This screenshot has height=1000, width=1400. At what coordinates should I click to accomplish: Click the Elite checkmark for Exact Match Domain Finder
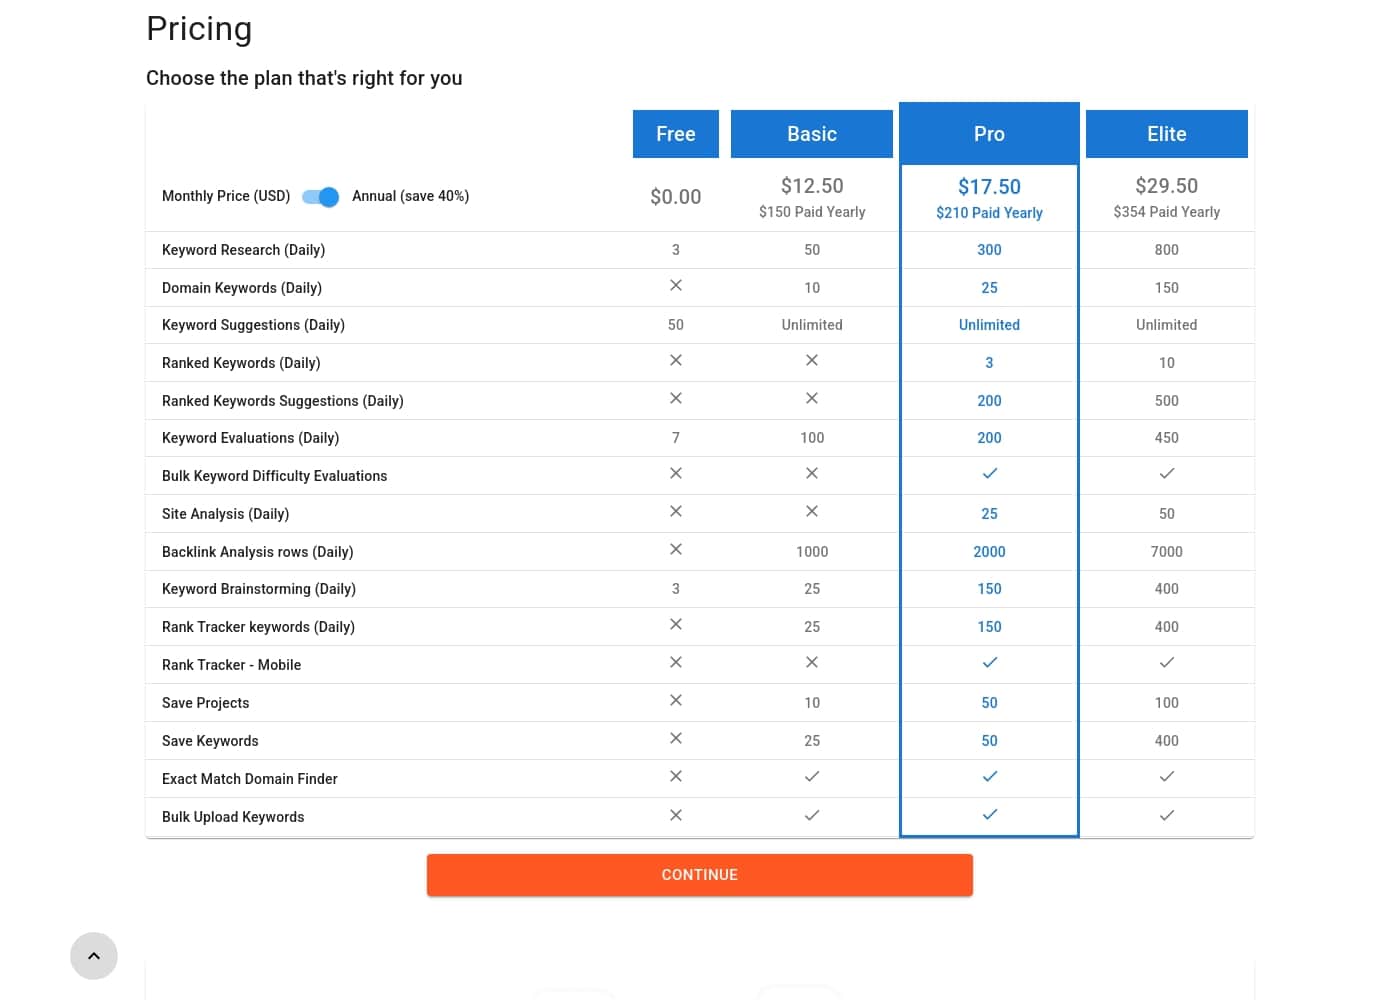pyautogui.click(x=1167, y=777)
